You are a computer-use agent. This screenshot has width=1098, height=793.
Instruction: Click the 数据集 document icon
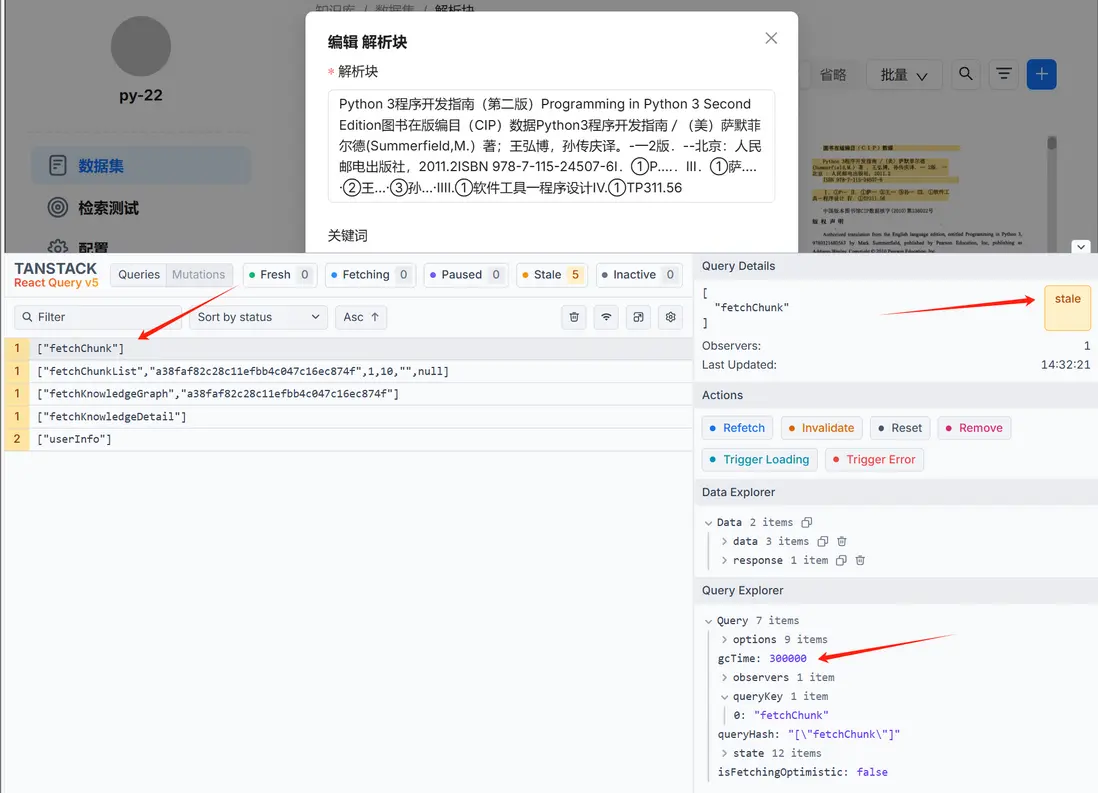(58, 166)
